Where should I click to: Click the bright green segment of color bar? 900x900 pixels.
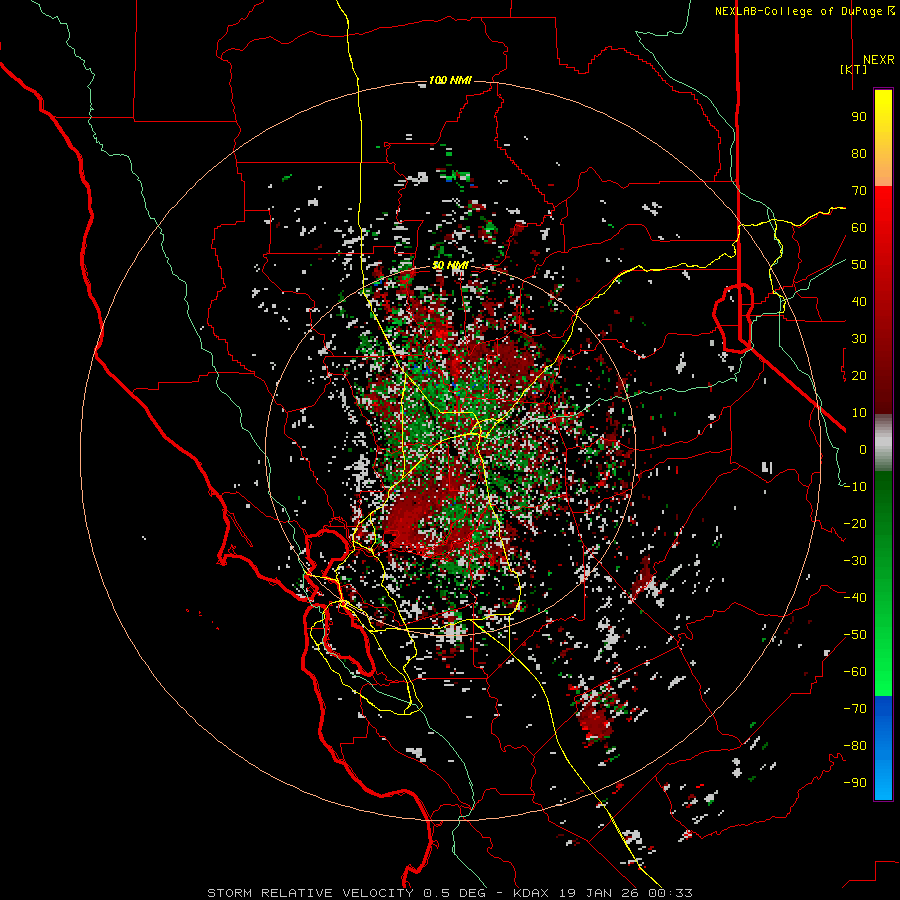point(883,584)
